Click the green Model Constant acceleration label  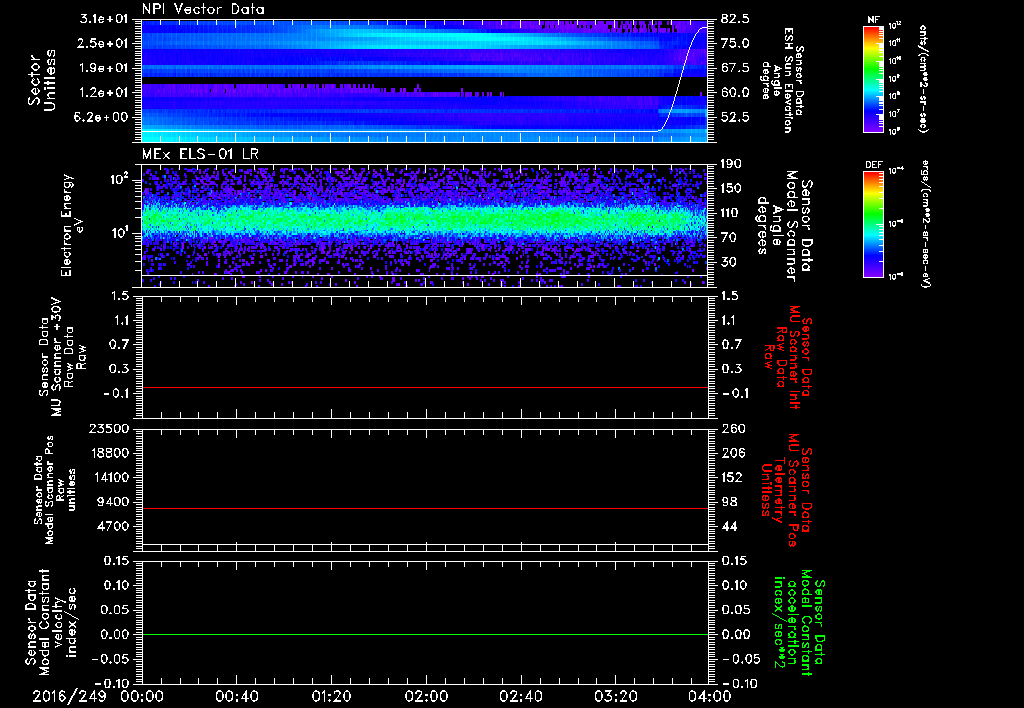[800, 622]
